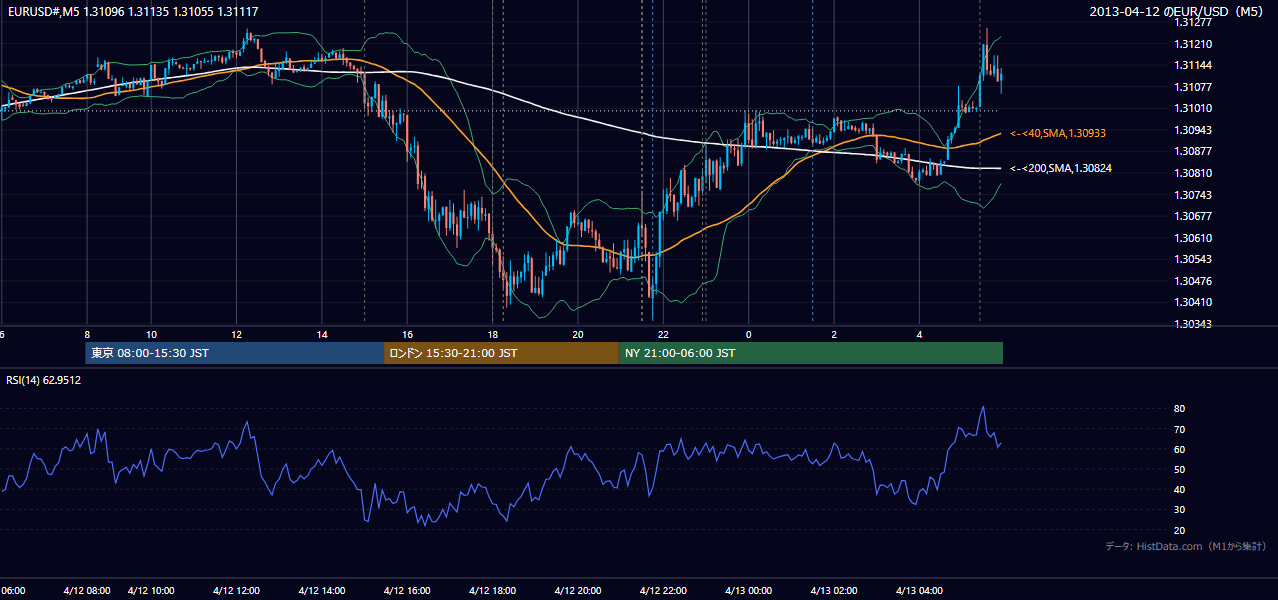
Task: Click the 1.31277 price axis label
Action: 1194,22
